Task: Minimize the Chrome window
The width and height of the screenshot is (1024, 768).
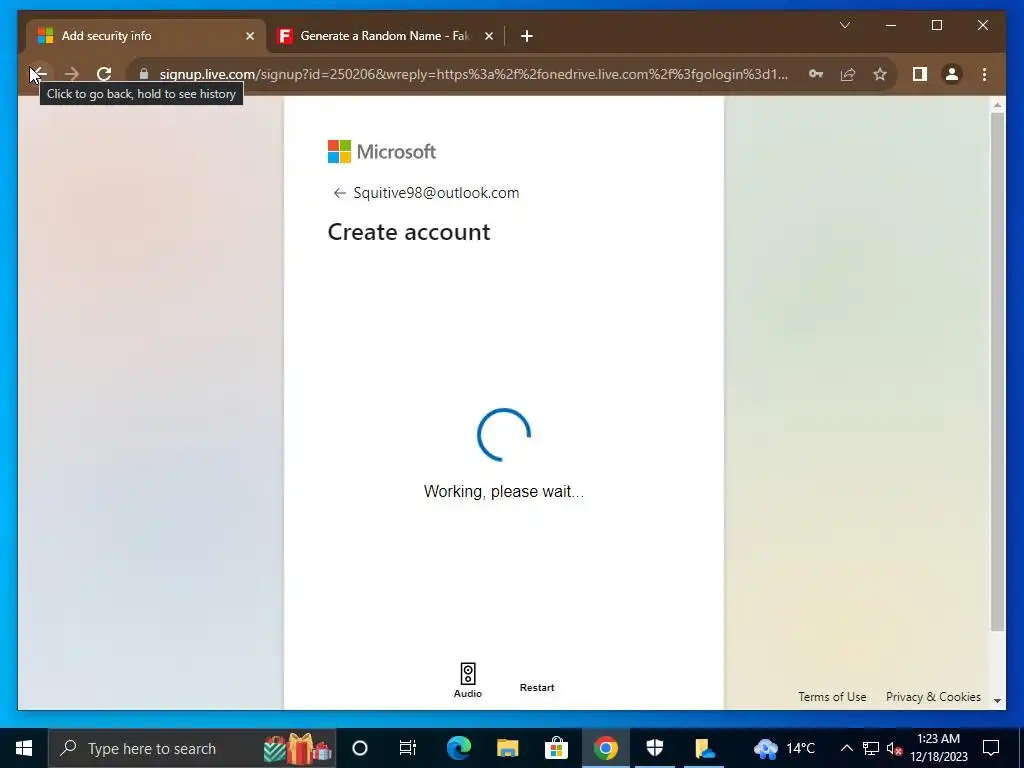Action: (x=891, y=25)
